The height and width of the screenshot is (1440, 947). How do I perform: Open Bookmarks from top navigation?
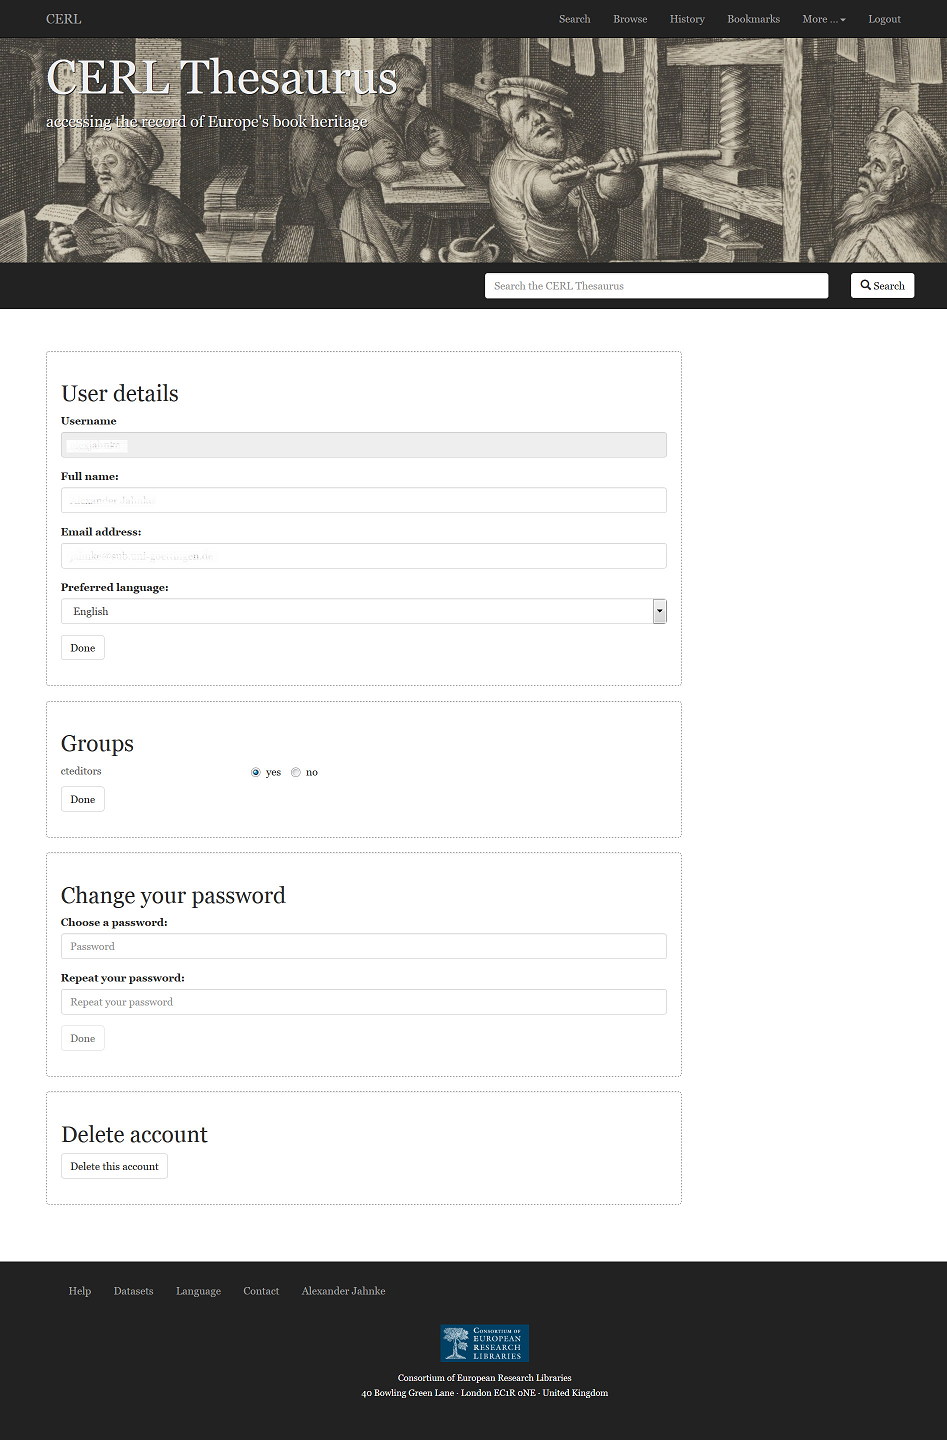point(753,19)
